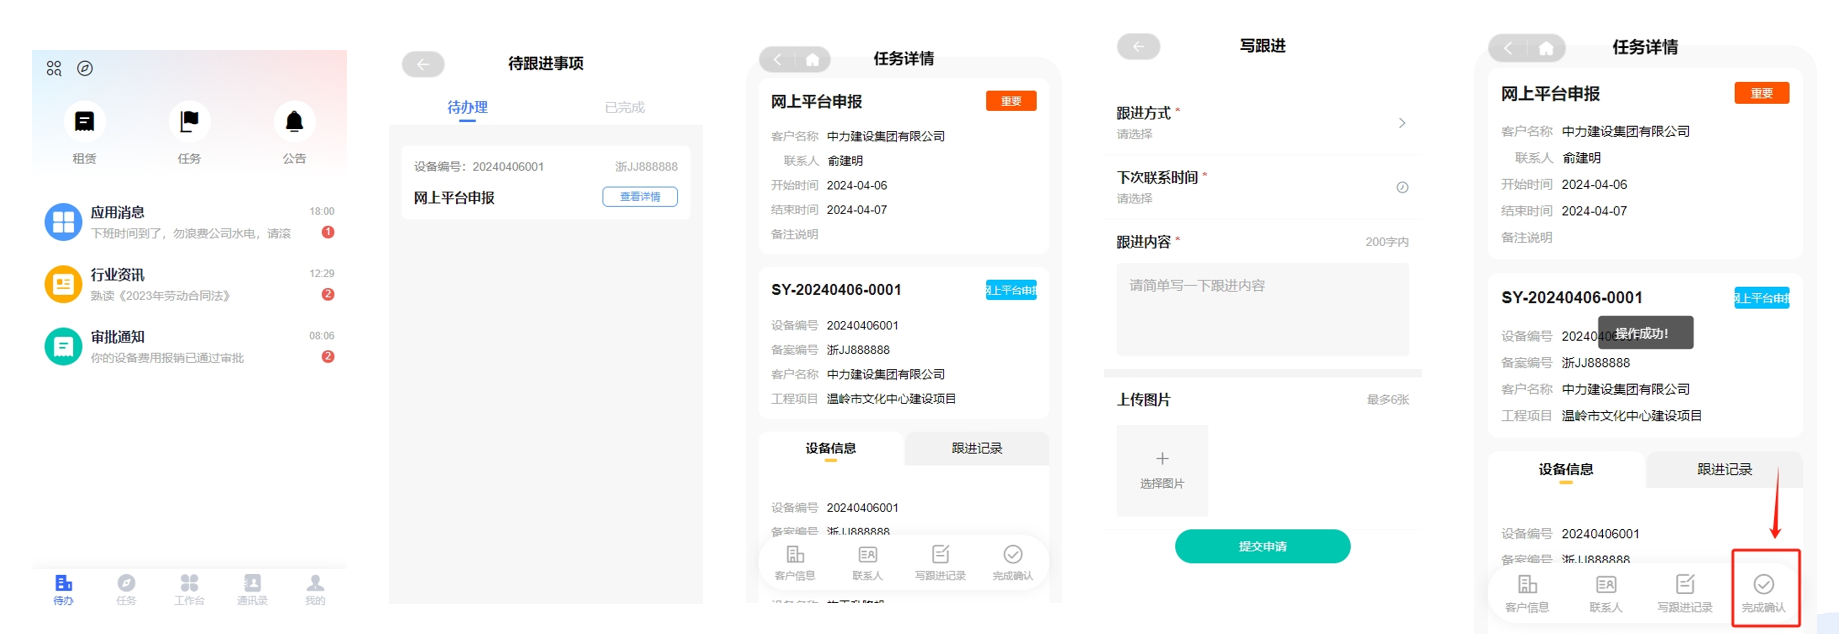Open the 应用消息 message entry
Screen dimensions: 1839x634
coord(189,222)
